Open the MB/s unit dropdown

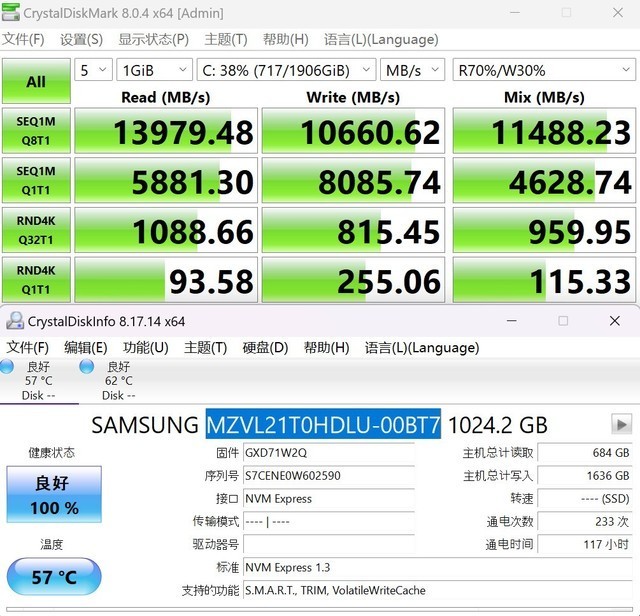tap(412, 71)
